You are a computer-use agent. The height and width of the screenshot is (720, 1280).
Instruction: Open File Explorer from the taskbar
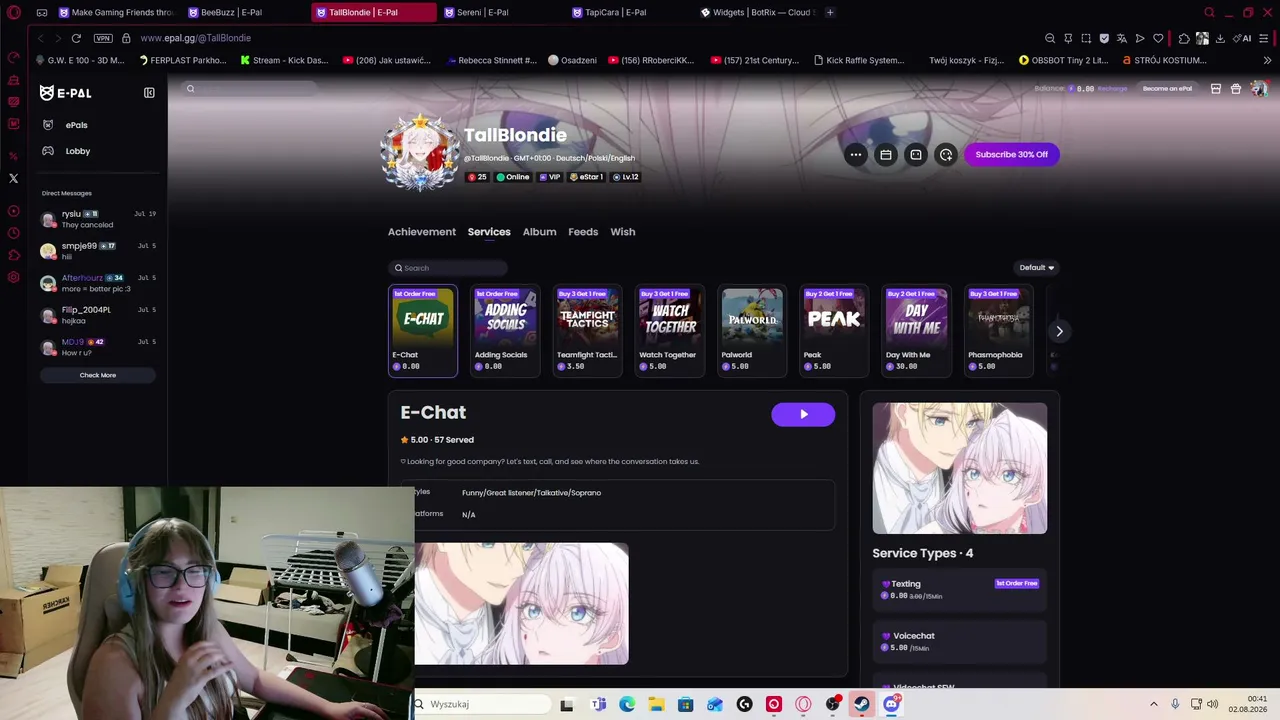point(656,704)
